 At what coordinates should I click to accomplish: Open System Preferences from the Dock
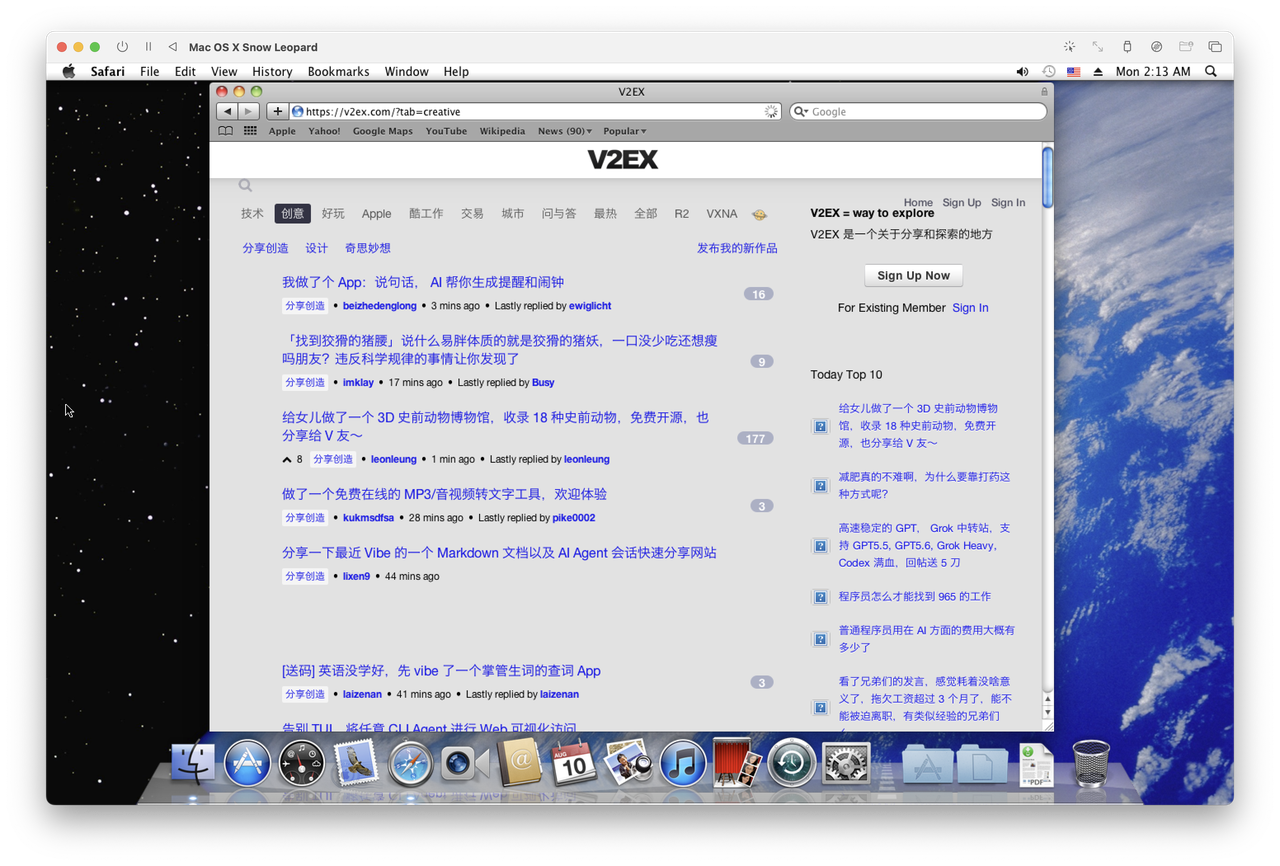(x=846, y=765)
